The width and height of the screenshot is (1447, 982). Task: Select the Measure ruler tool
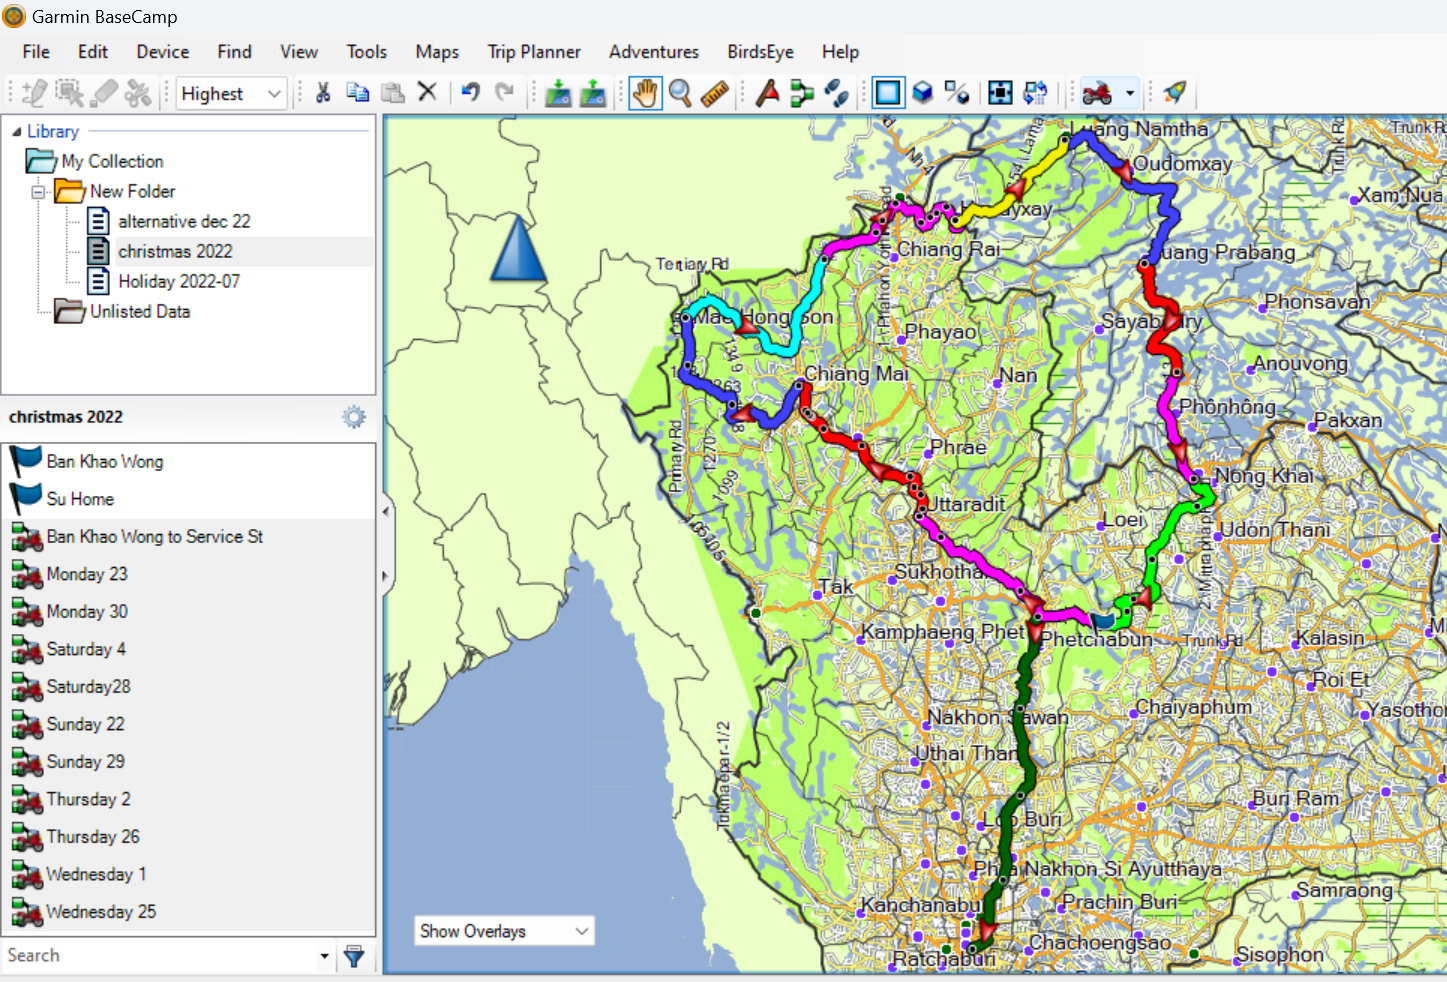pos(714,93)
